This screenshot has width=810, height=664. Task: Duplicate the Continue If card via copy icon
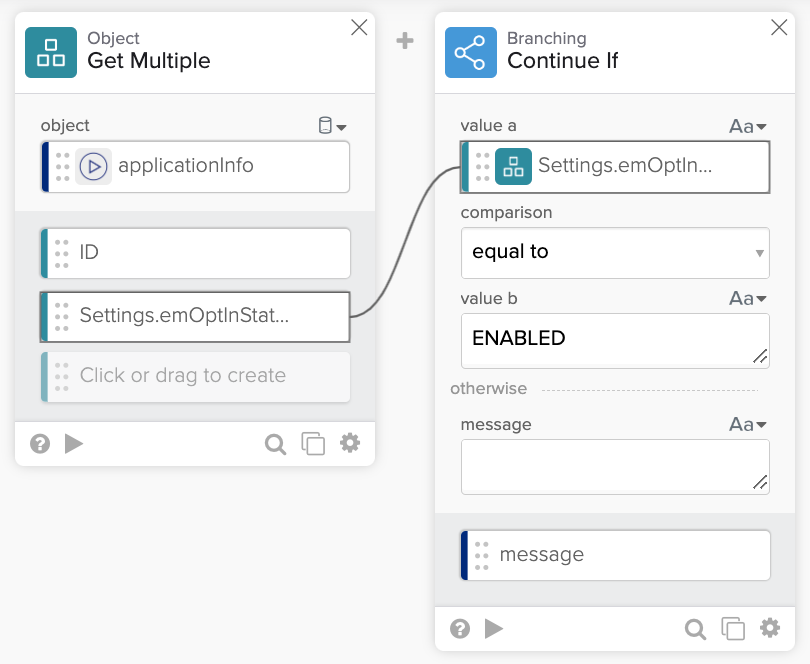tap(733, 628)
